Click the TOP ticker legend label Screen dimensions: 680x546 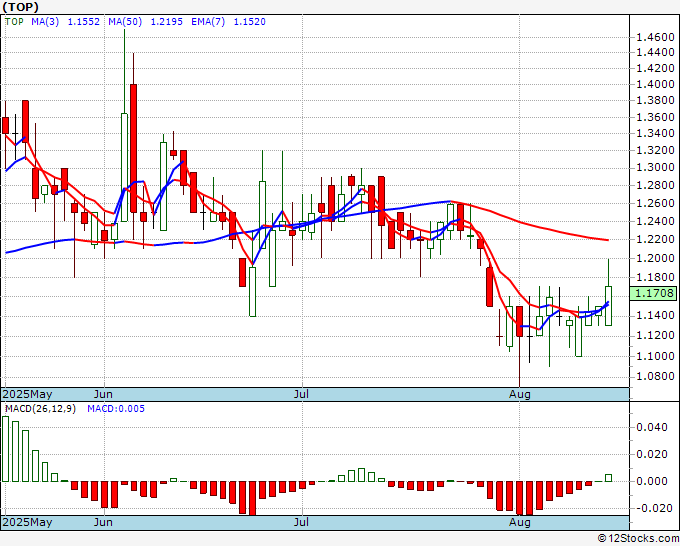(14, 21)
